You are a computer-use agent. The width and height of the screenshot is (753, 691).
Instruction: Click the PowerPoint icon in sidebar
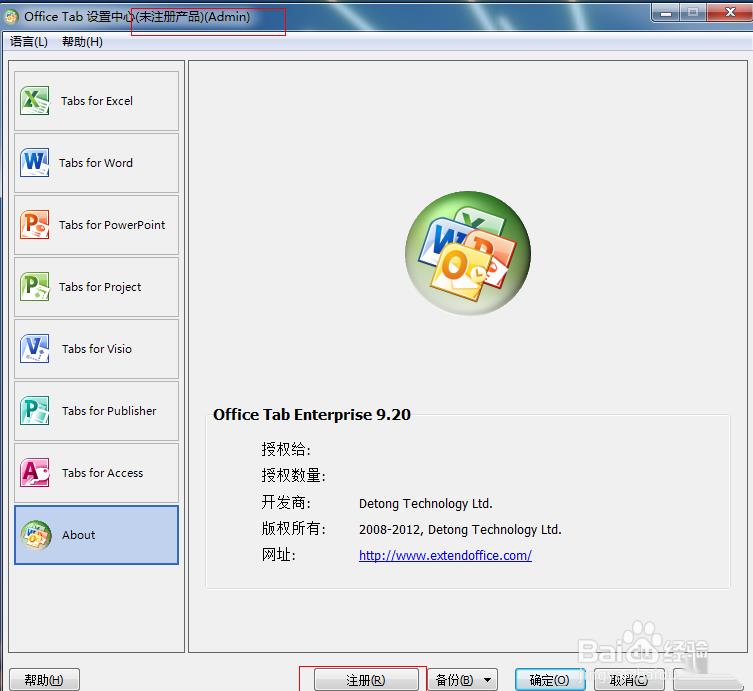(x=34, y=224)
